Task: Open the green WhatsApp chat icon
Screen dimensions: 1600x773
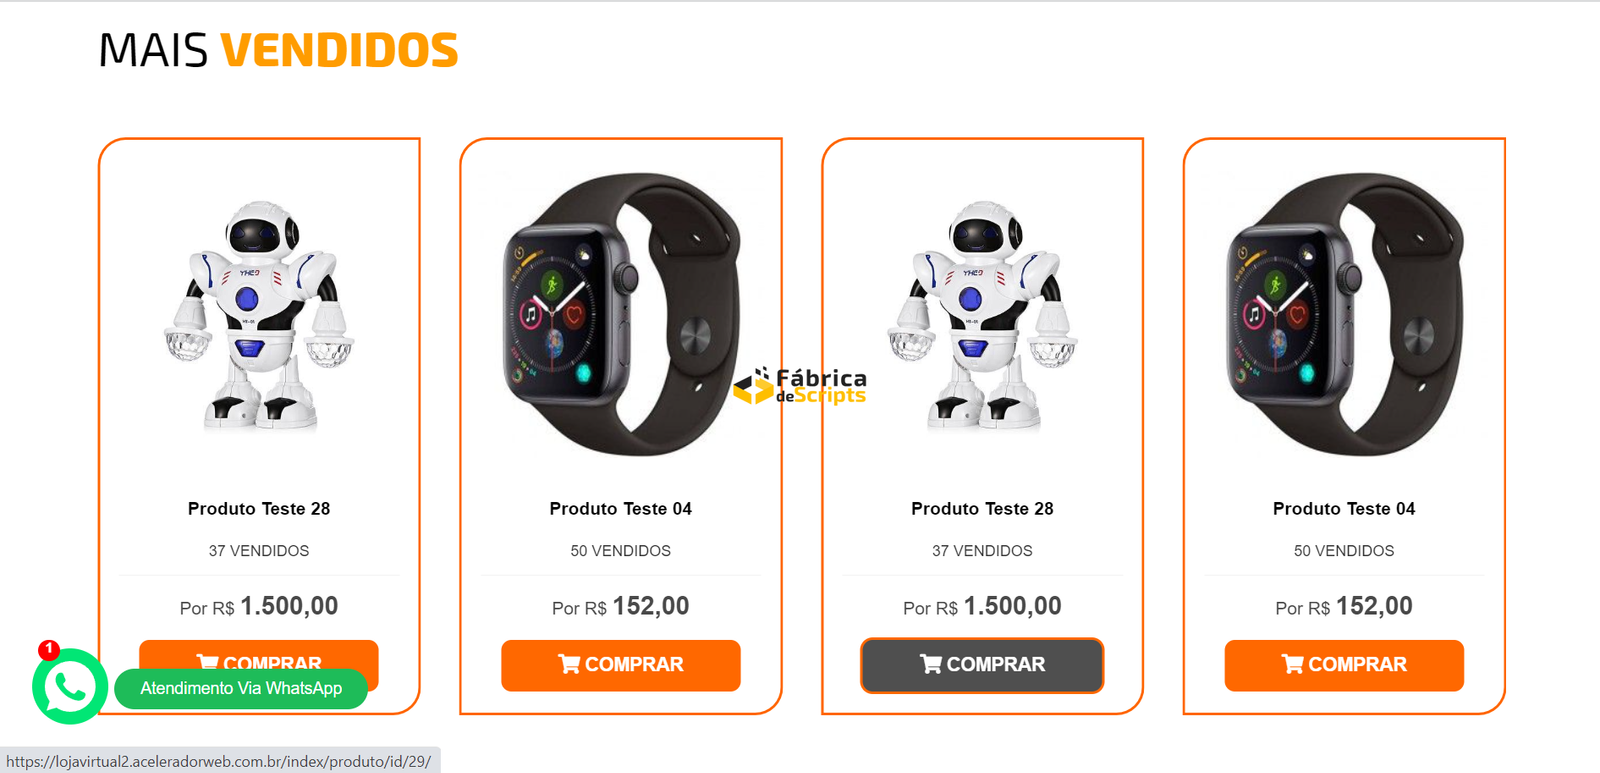Action: tap(70, 687)
